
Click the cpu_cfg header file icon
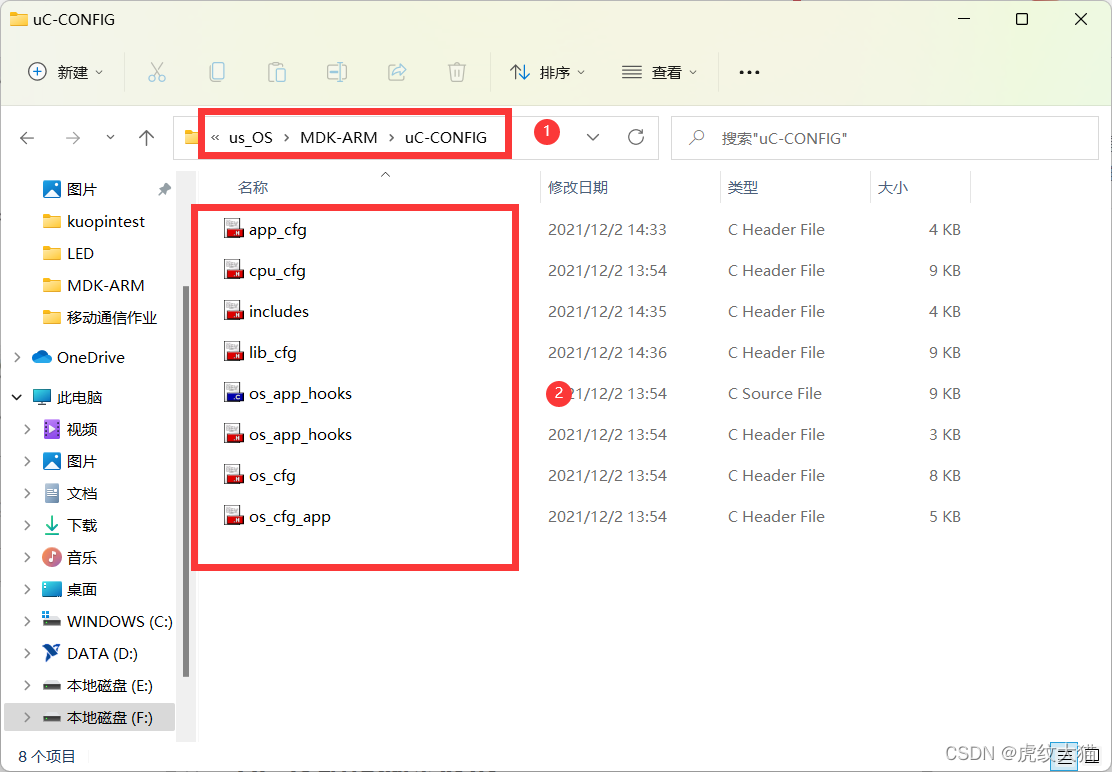click(x=234, y=270)
